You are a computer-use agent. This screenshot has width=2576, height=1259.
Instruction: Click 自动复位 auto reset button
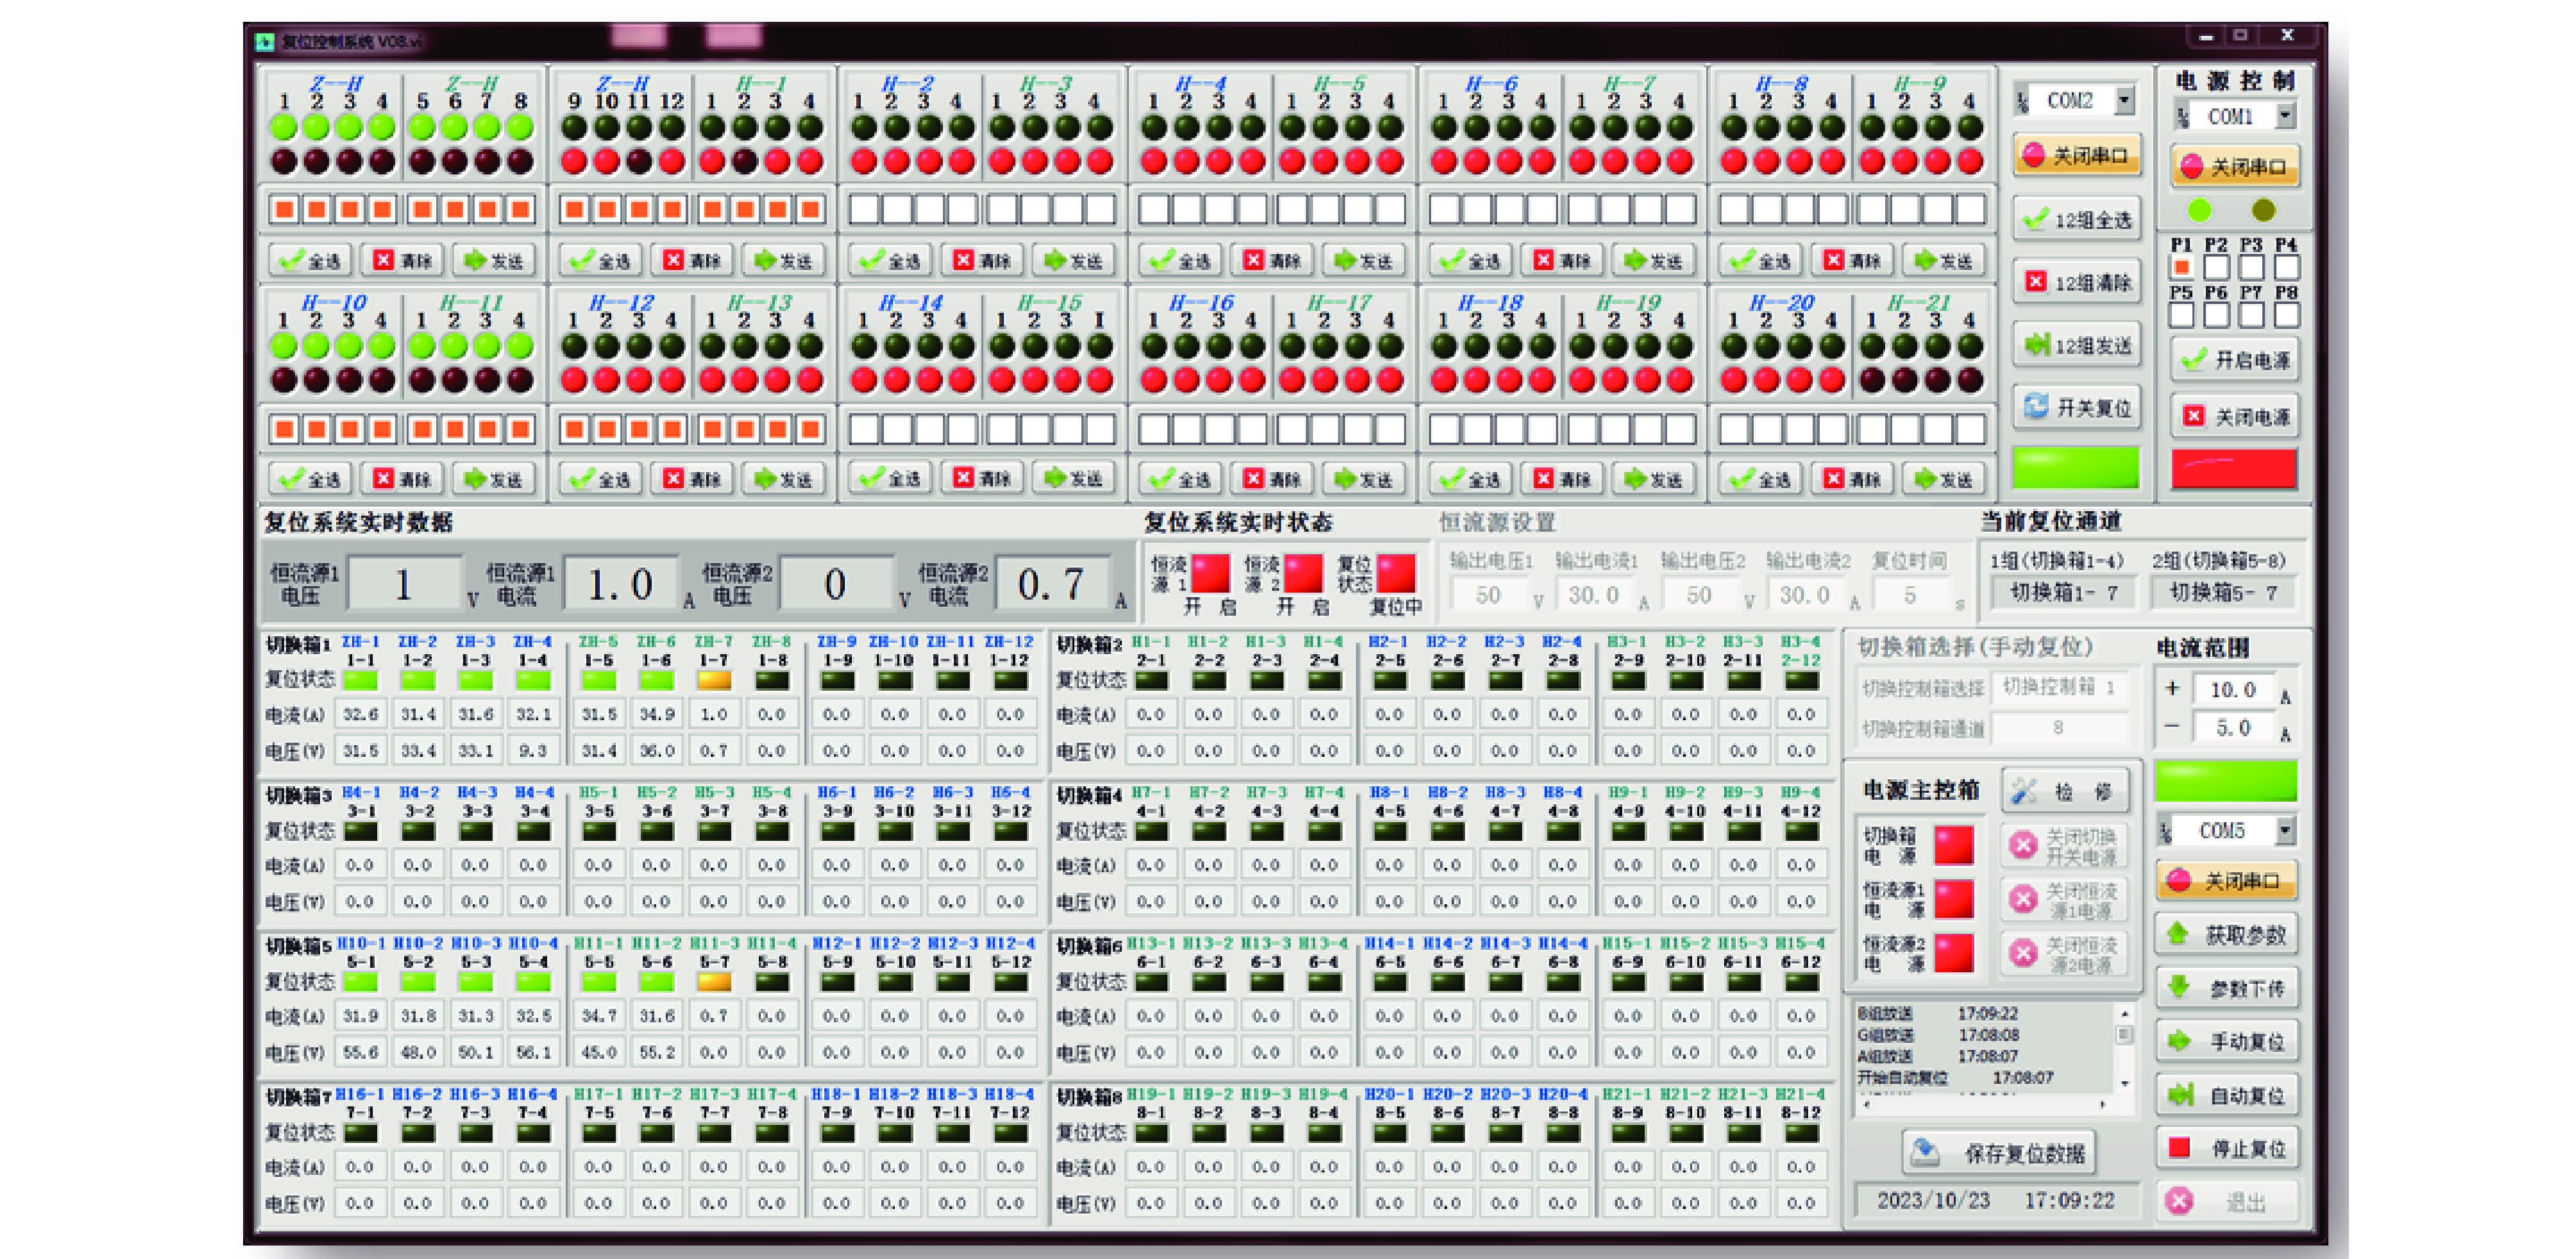coord(2227,1096)
